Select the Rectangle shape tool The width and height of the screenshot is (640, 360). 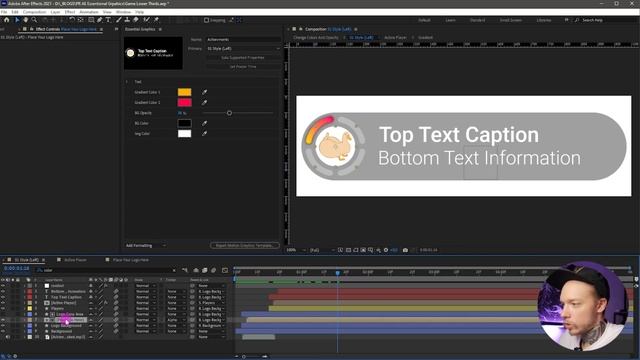point(91,20)
